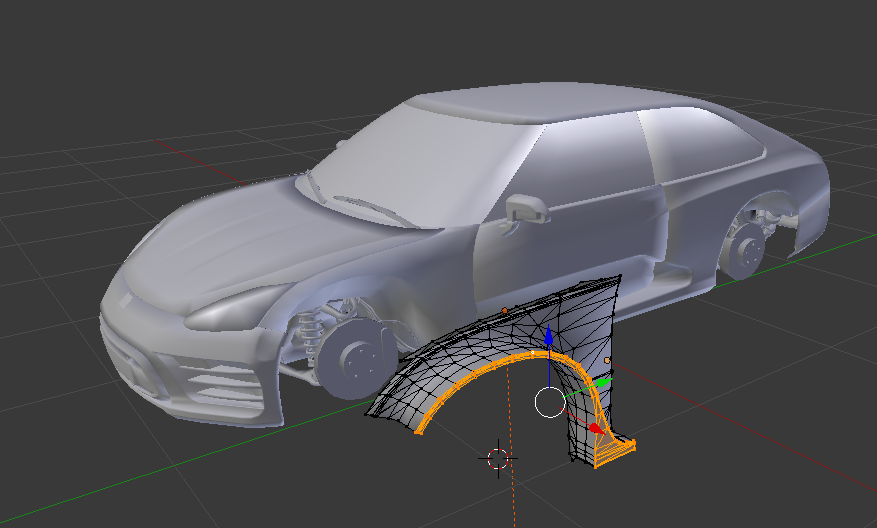The height and width of the screenshot is (528, 877).
Task: Click the 3D cursor crosshair on the floor
Action: [x=498, y=458]
